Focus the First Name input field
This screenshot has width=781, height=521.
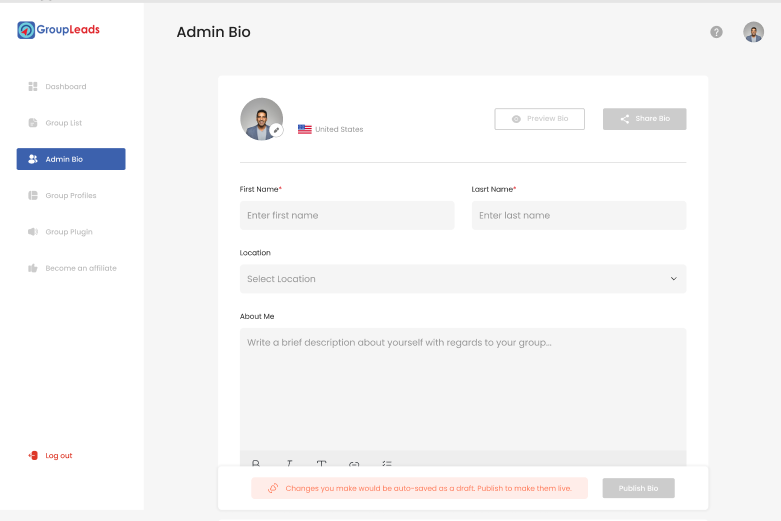pyautogui.click(x=347, y=215)
